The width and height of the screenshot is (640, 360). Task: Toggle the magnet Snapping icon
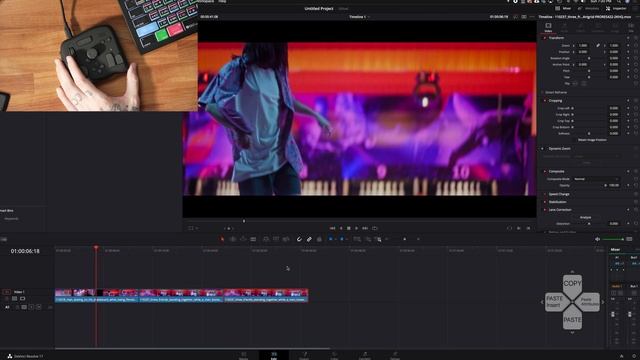click(299, 239)
